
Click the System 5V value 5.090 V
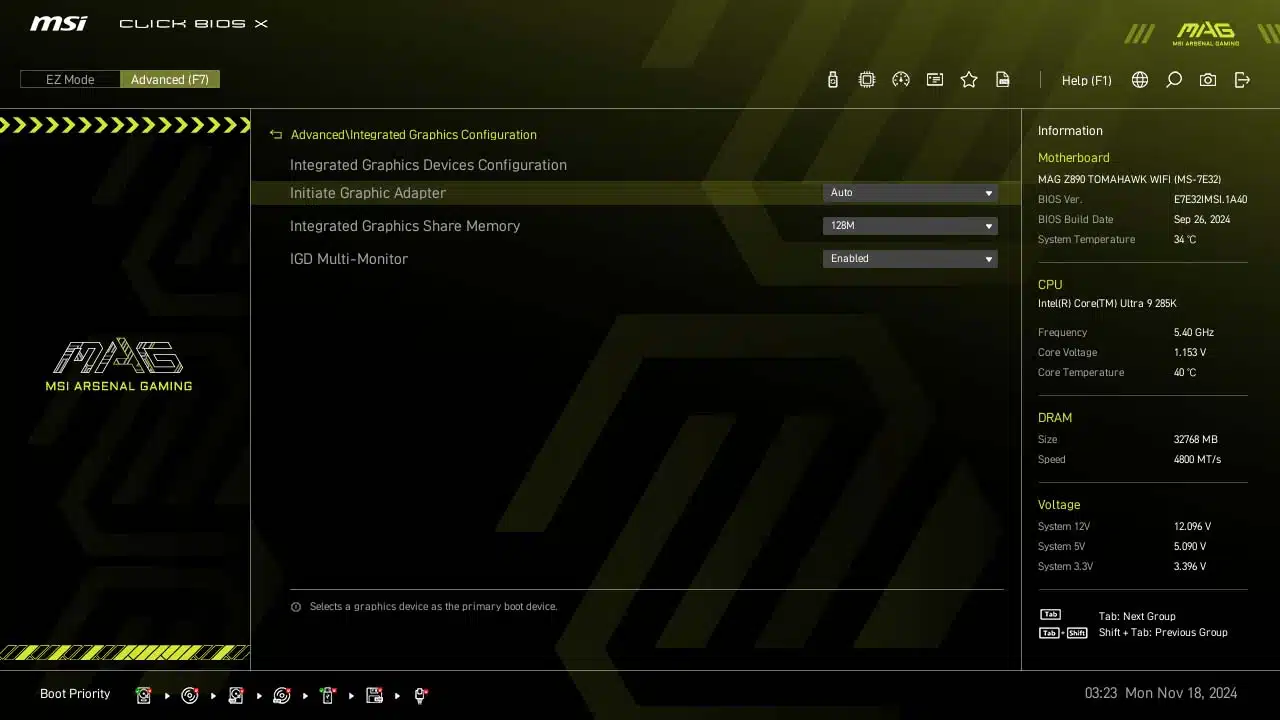(1190, 546)
